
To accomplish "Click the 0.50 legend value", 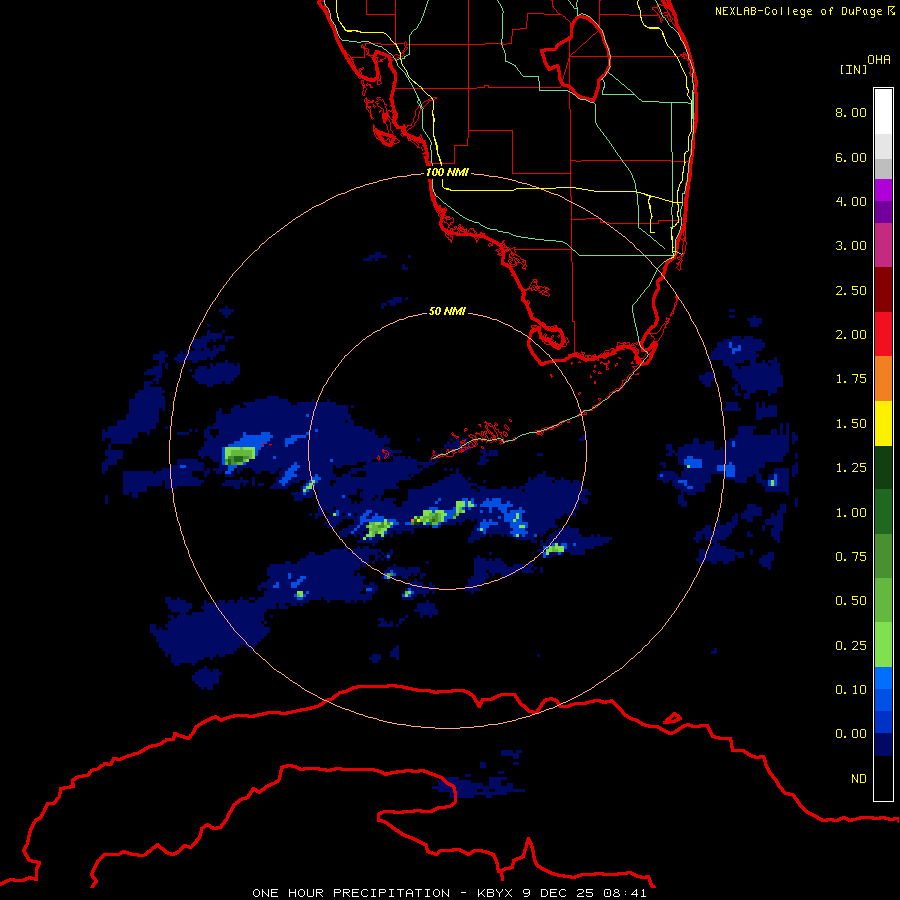I will (x=851, y=601).
